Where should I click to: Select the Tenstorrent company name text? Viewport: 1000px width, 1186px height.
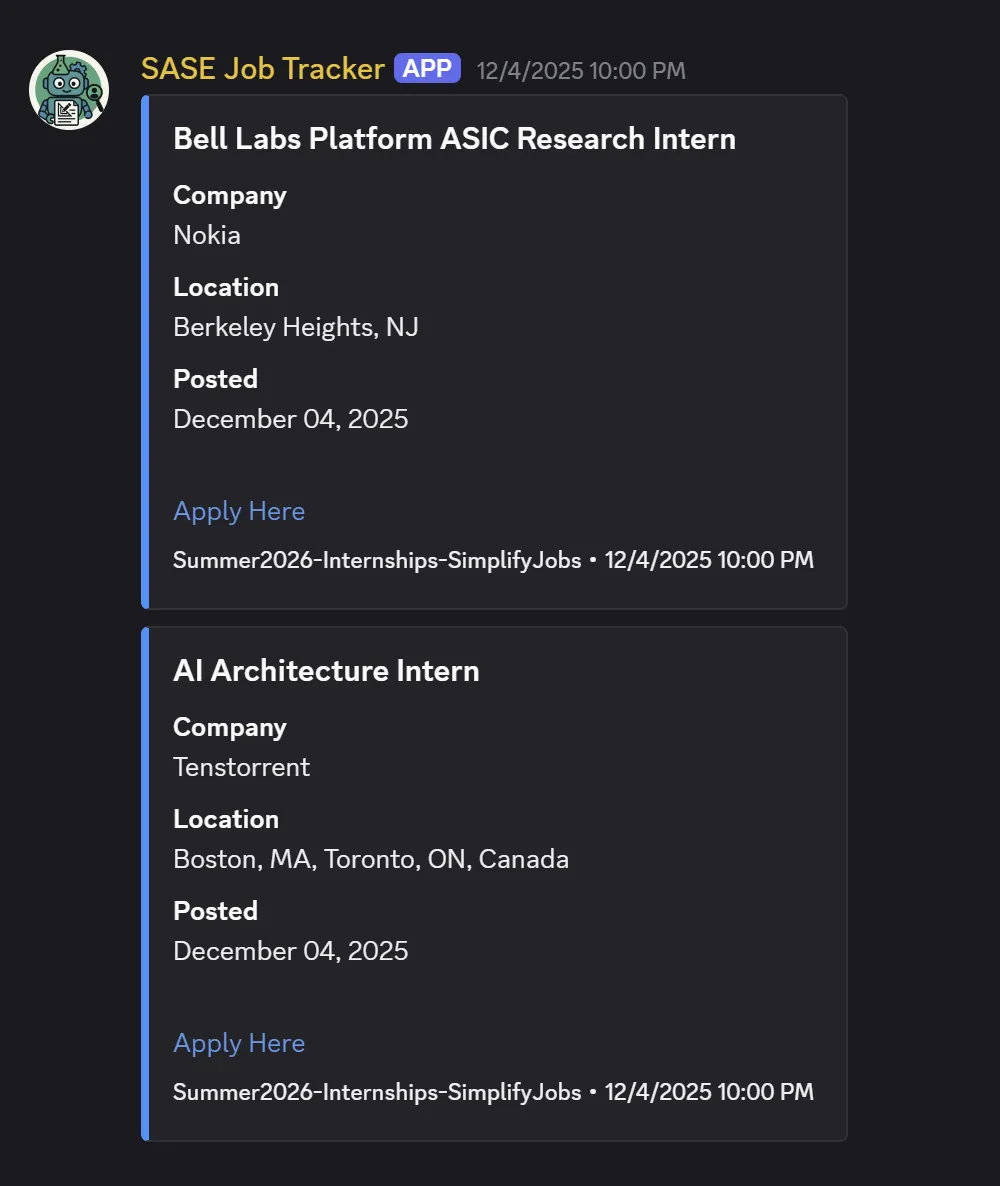(241, 767)
